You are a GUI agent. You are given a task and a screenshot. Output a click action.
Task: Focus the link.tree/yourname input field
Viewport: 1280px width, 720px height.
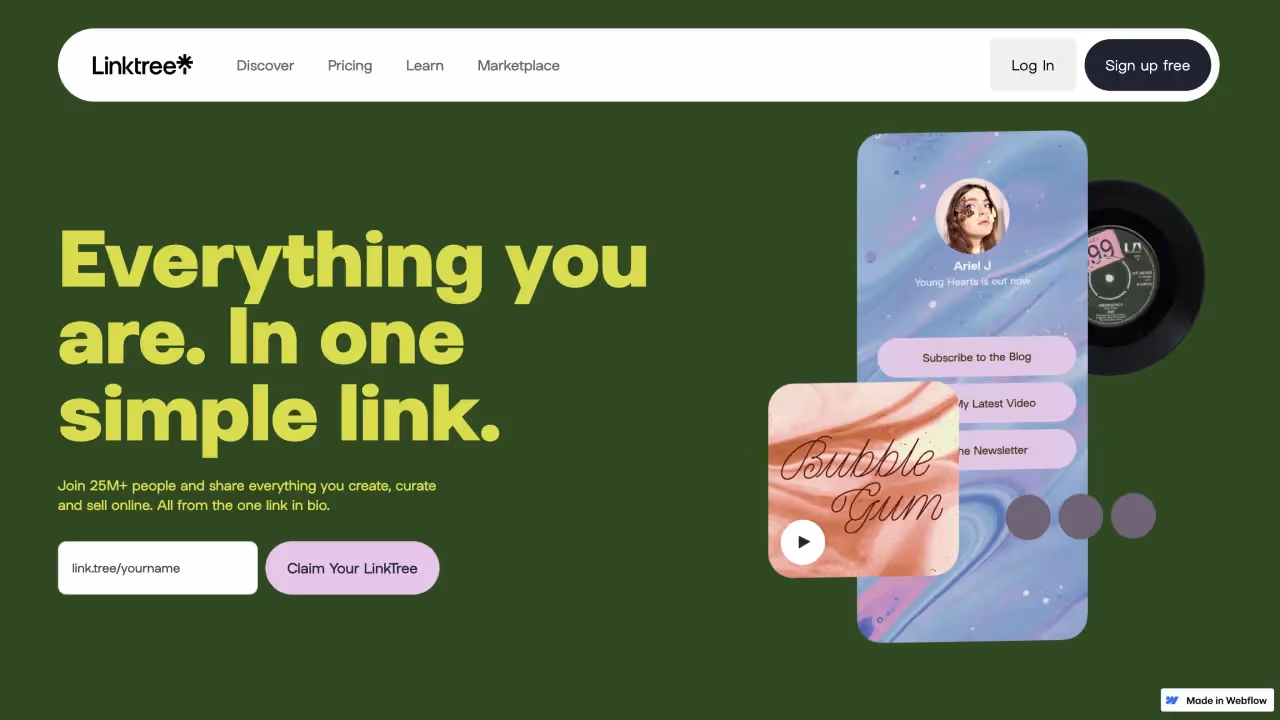158,568
